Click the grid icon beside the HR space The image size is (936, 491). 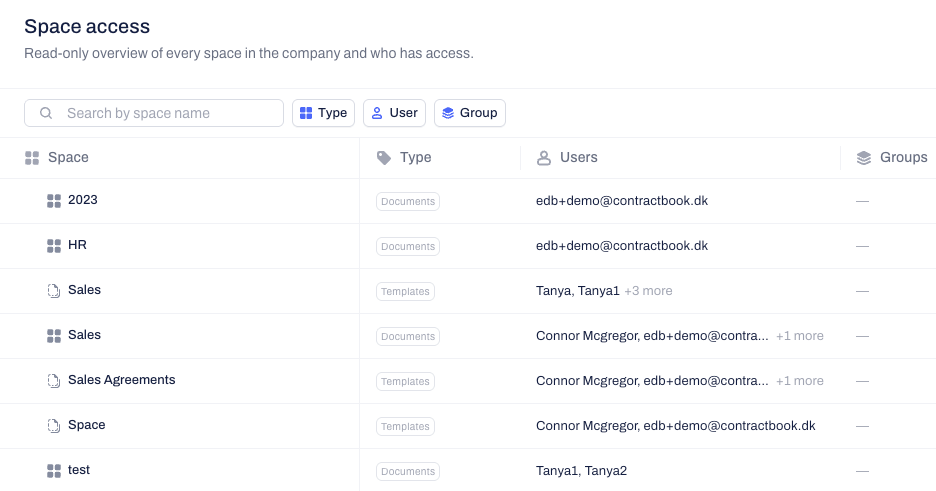coord(54,246)
